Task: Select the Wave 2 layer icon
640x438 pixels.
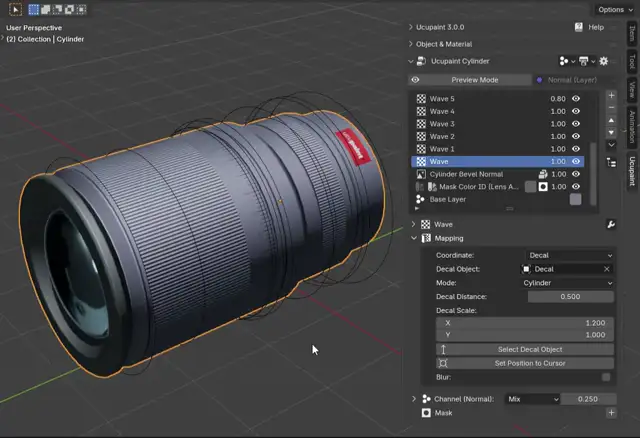Action: tap(421, 136)
